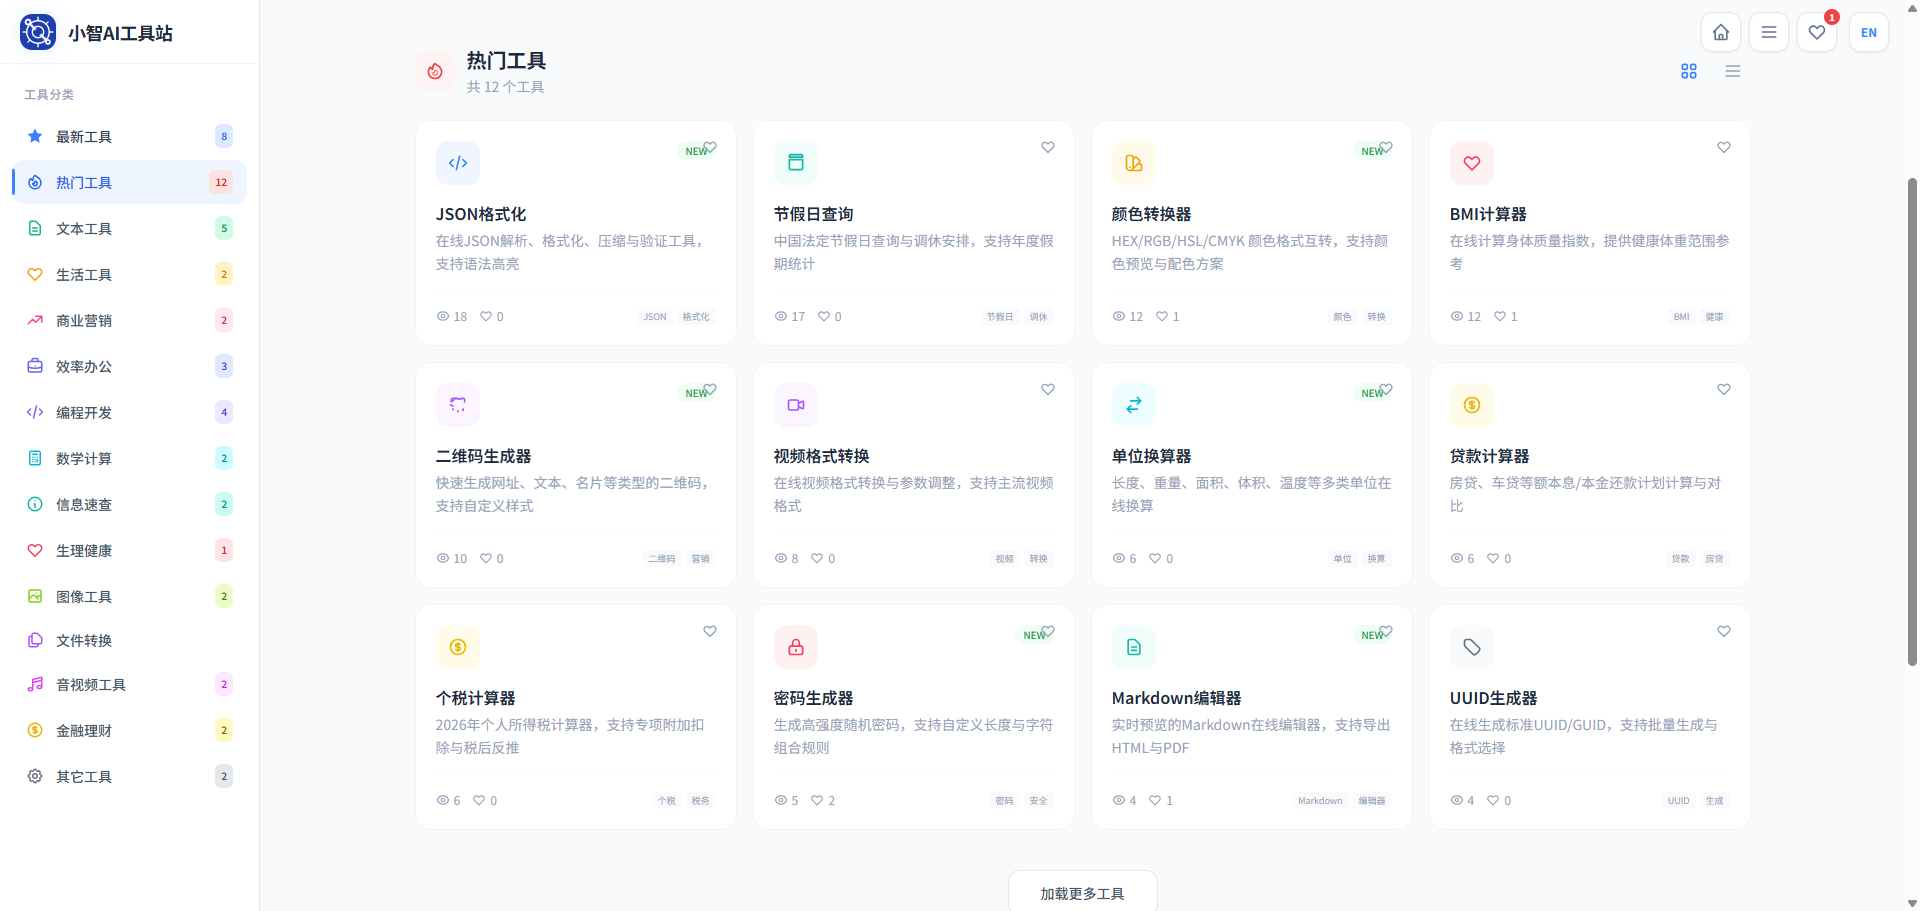Click the 数学计算 icon in sidebar
Viewport: 1920px width, 911px height.
coord(35,458)
